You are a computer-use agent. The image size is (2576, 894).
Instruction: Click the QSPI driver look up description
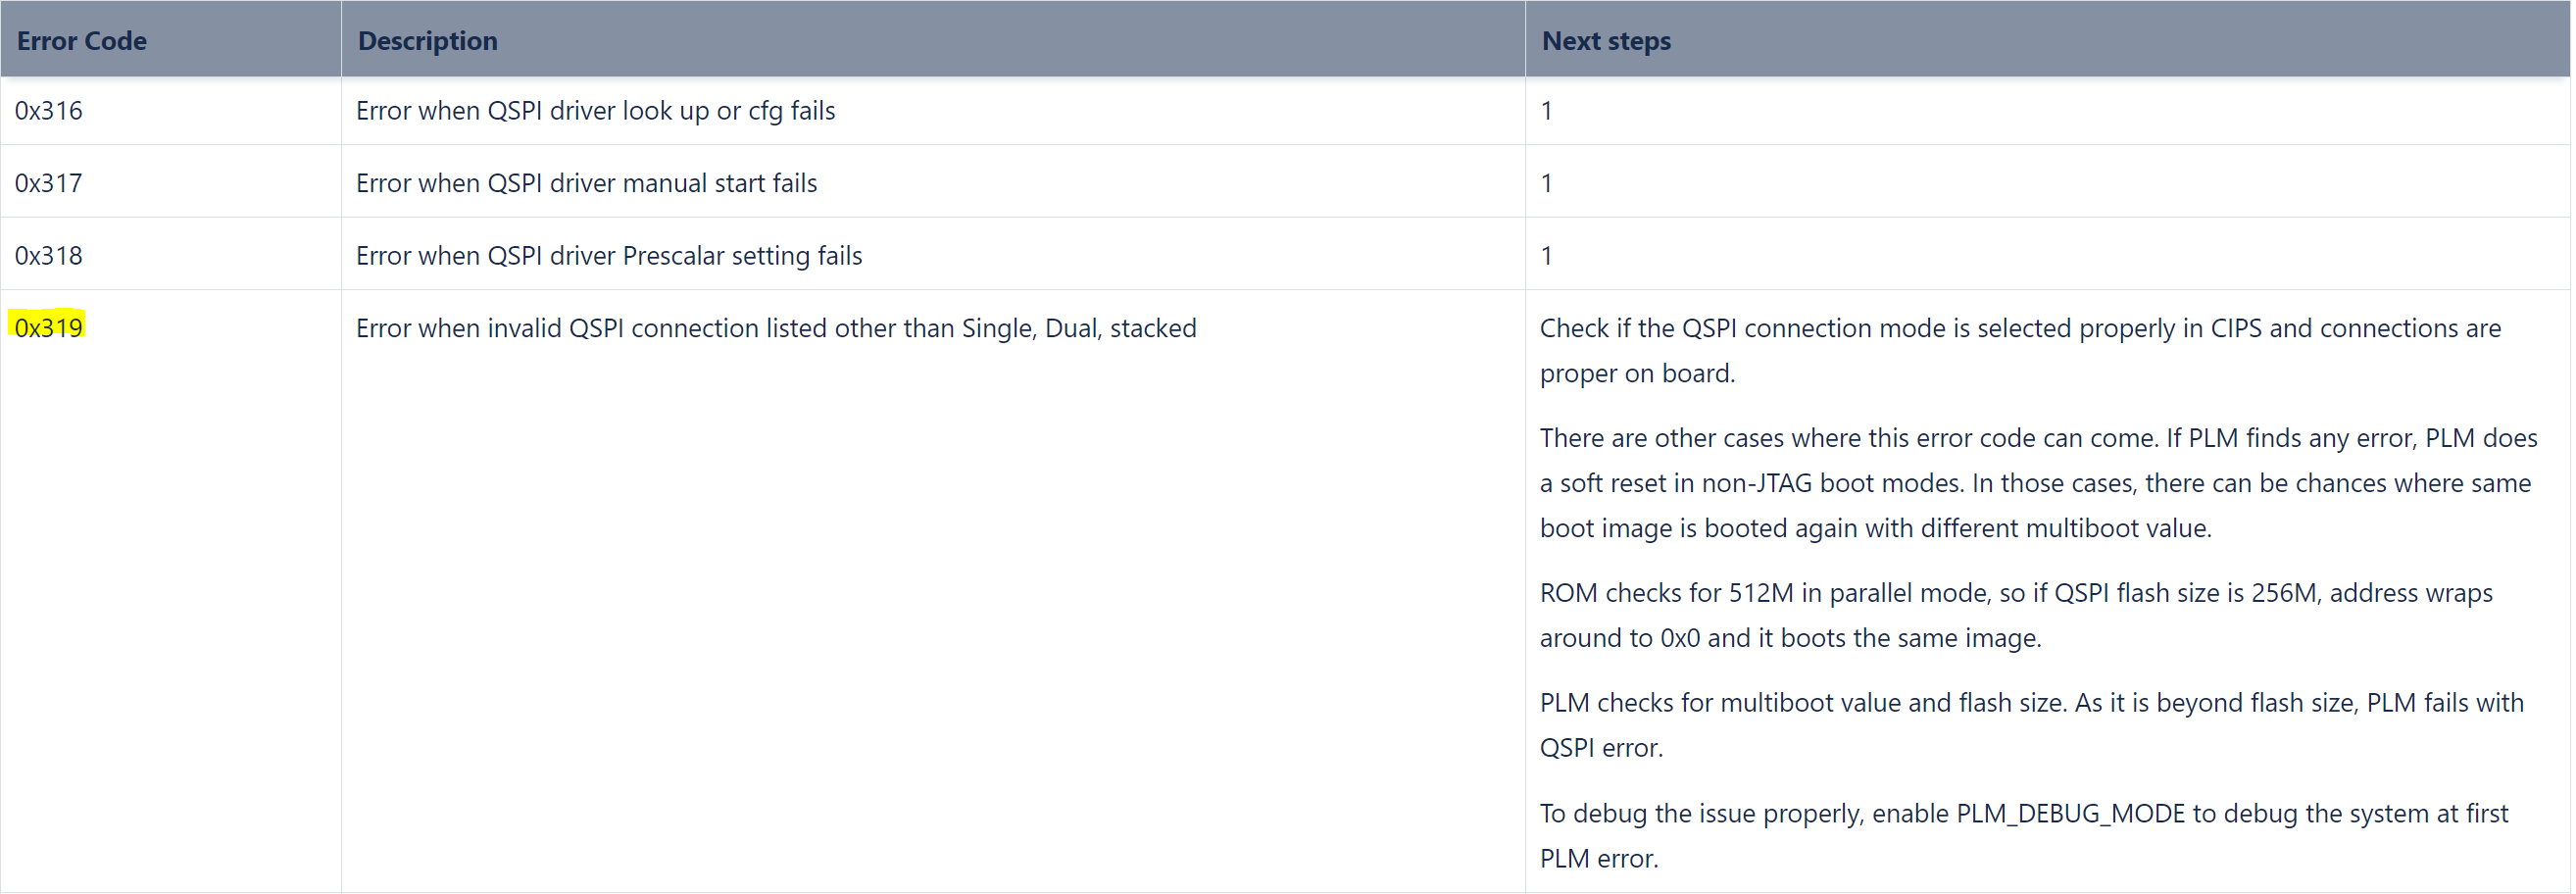tap(595, 111)
